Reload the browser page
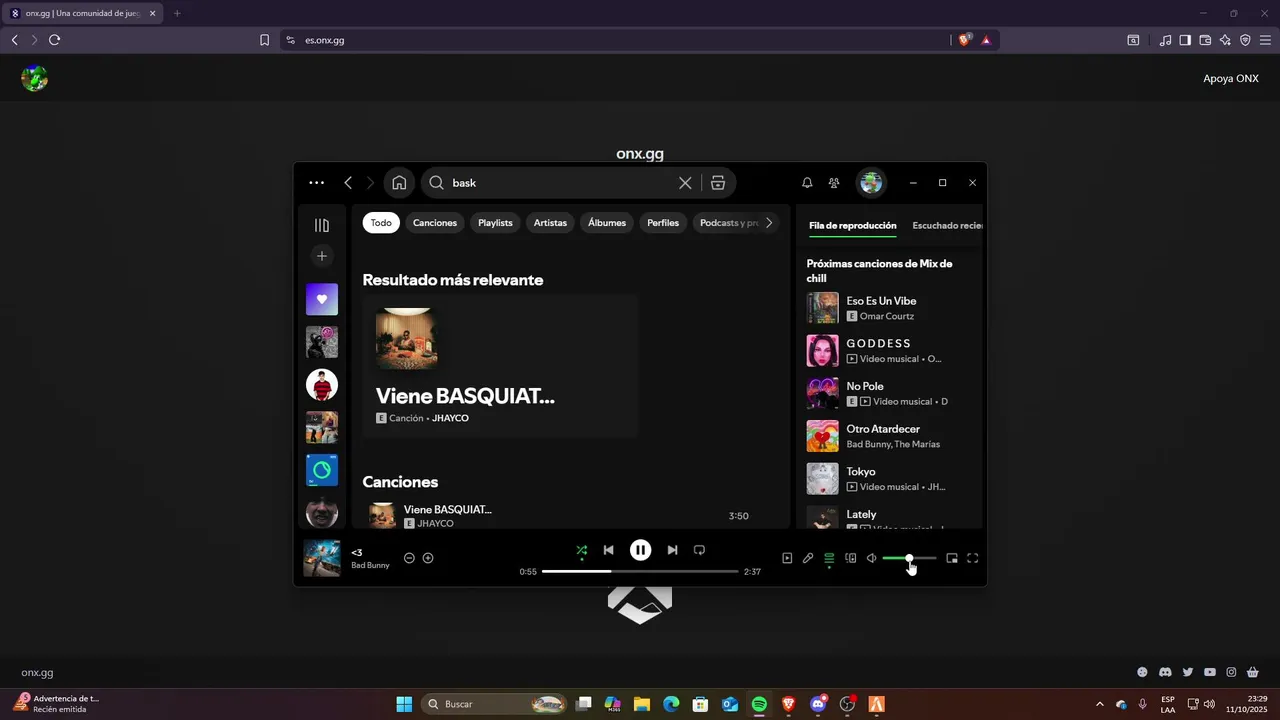1280x720 pixels. tap(54, 40)
